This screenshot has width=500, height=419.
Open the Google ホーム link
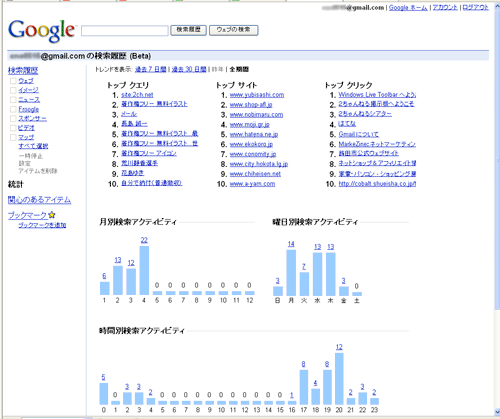click(408, 7)
